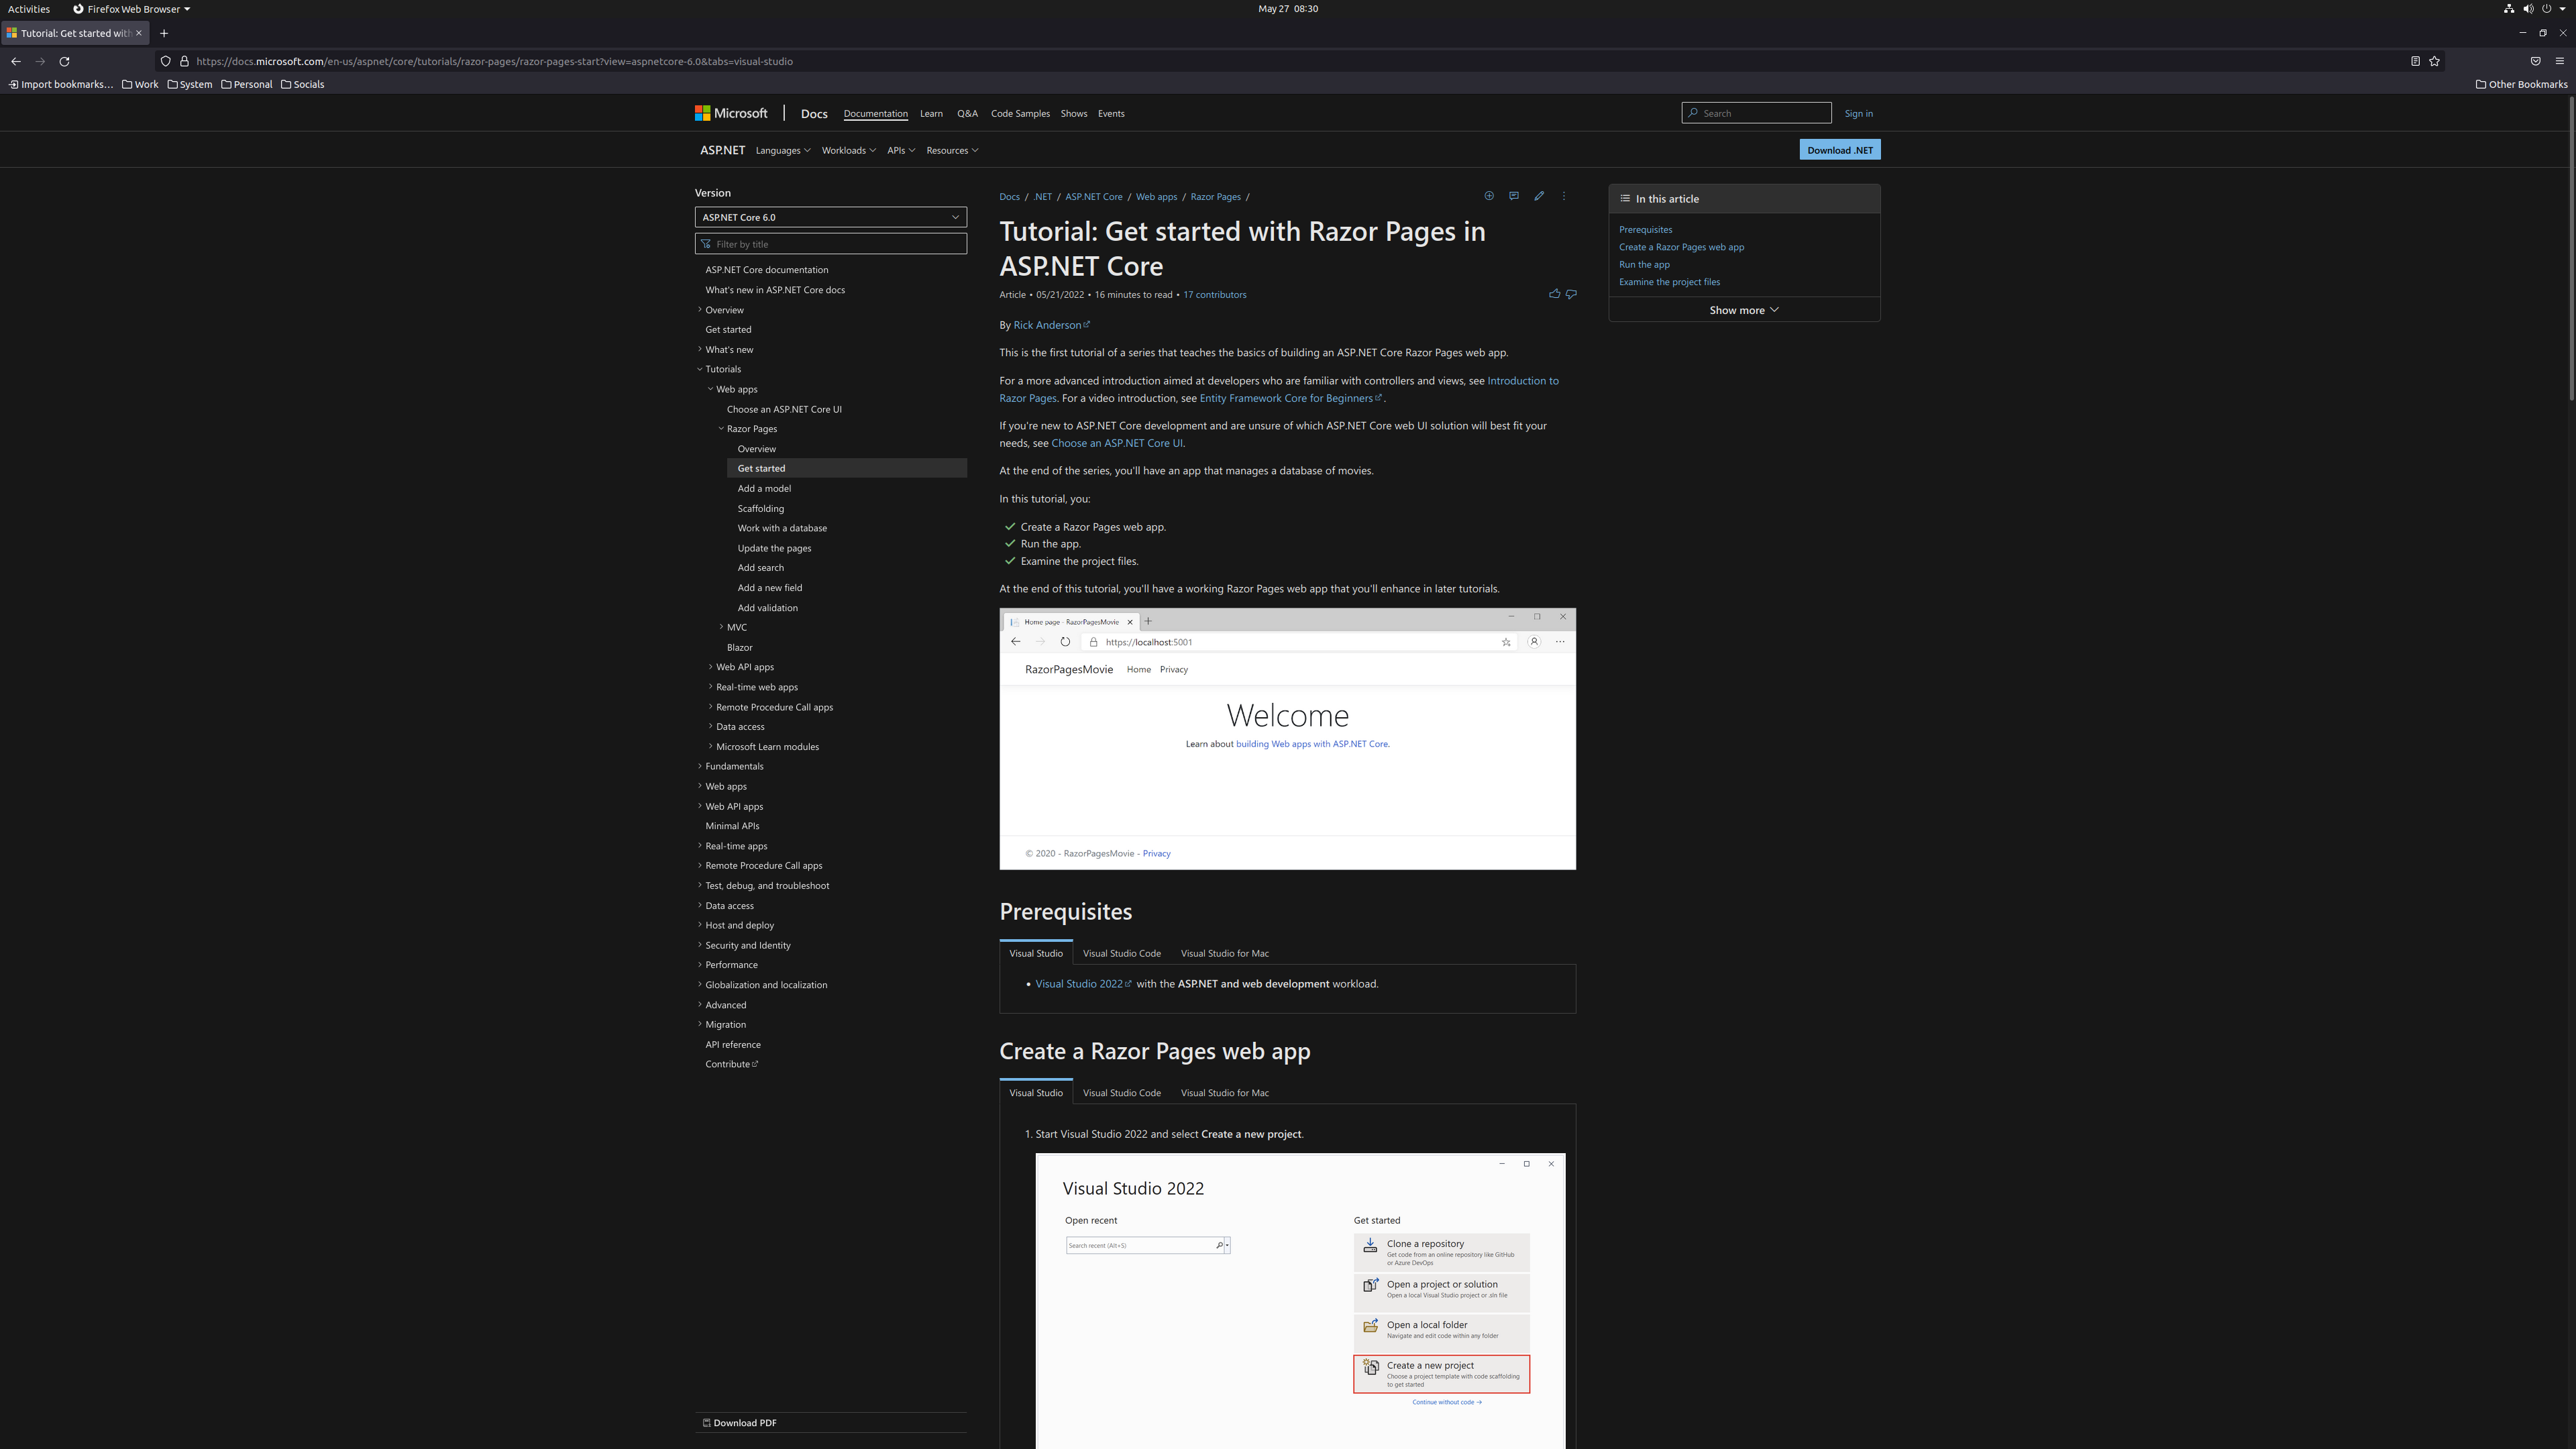Edit this article with the pencil icon
The image size is (2576, 1449).
coord(1539,196)
